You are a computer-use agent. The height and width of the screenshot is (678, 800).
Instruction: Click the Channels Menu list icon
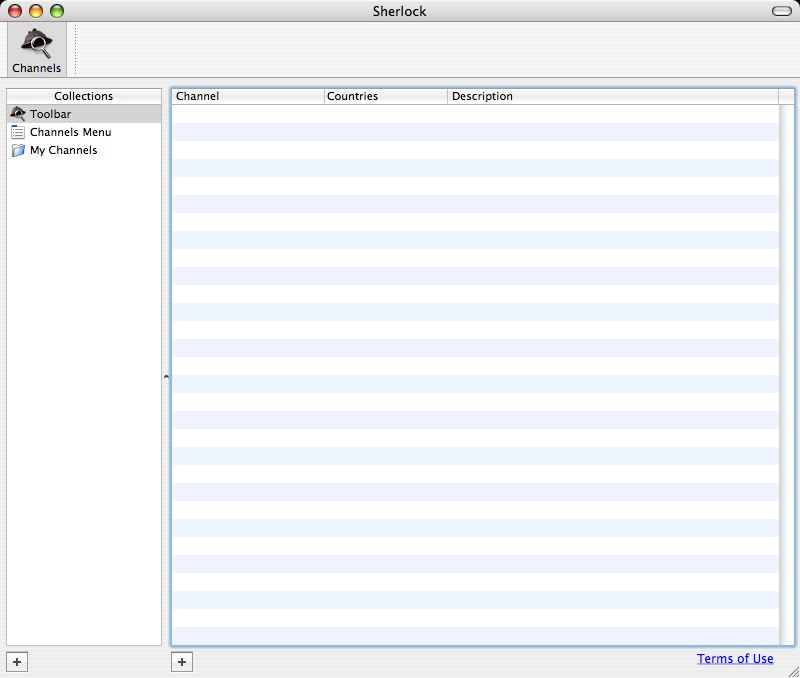click(18, 132)
